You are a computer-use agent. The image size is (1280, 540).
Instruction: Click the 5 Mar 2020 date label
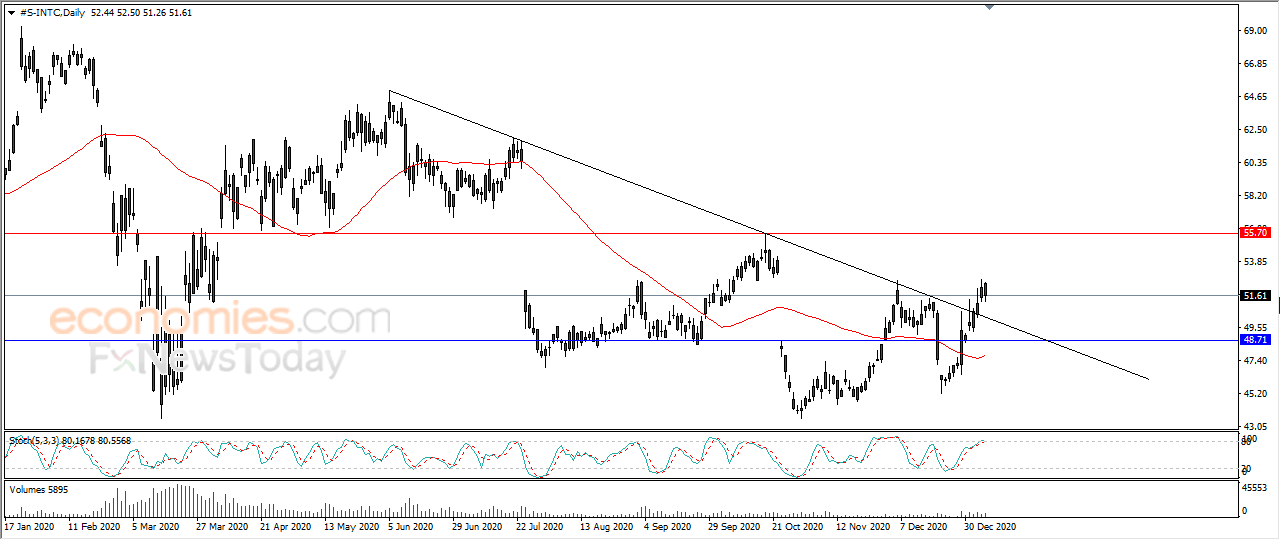click(x=156, y=526)
